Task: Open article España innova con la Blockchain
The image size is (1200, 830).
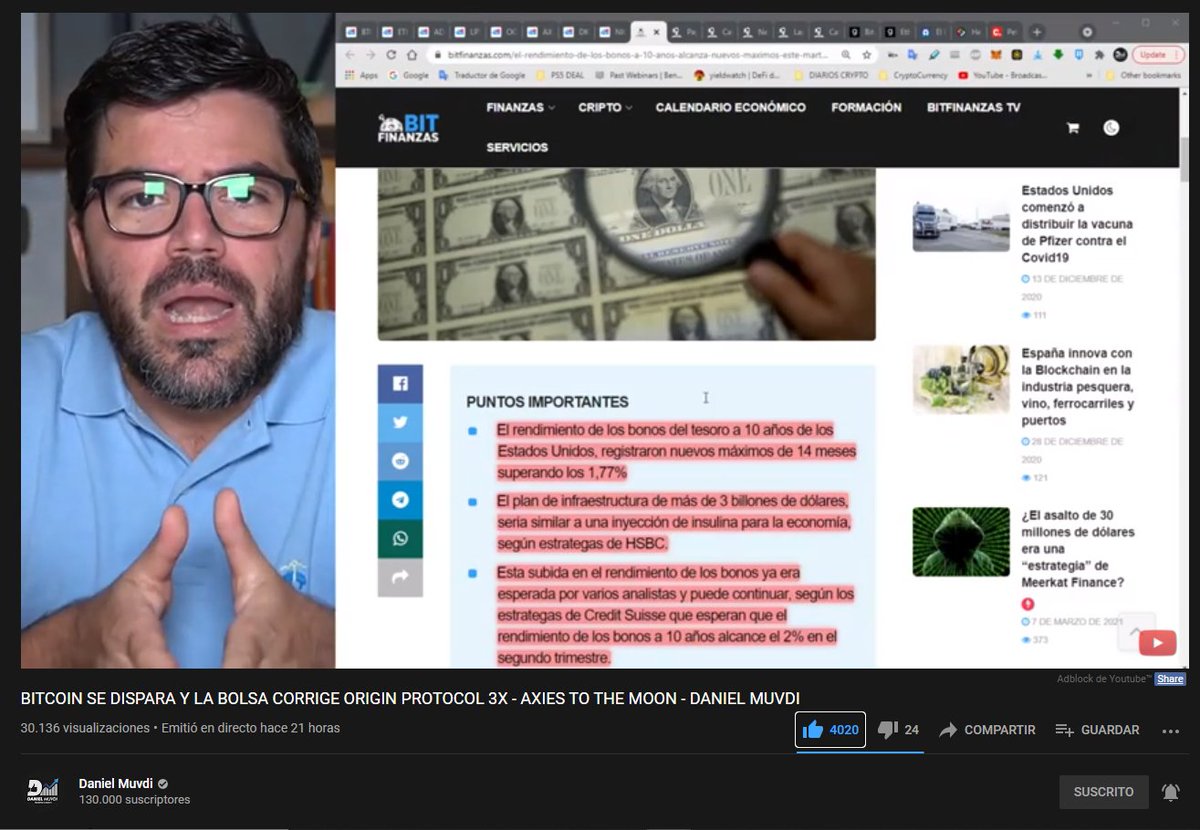Action: coord(1078,387)
